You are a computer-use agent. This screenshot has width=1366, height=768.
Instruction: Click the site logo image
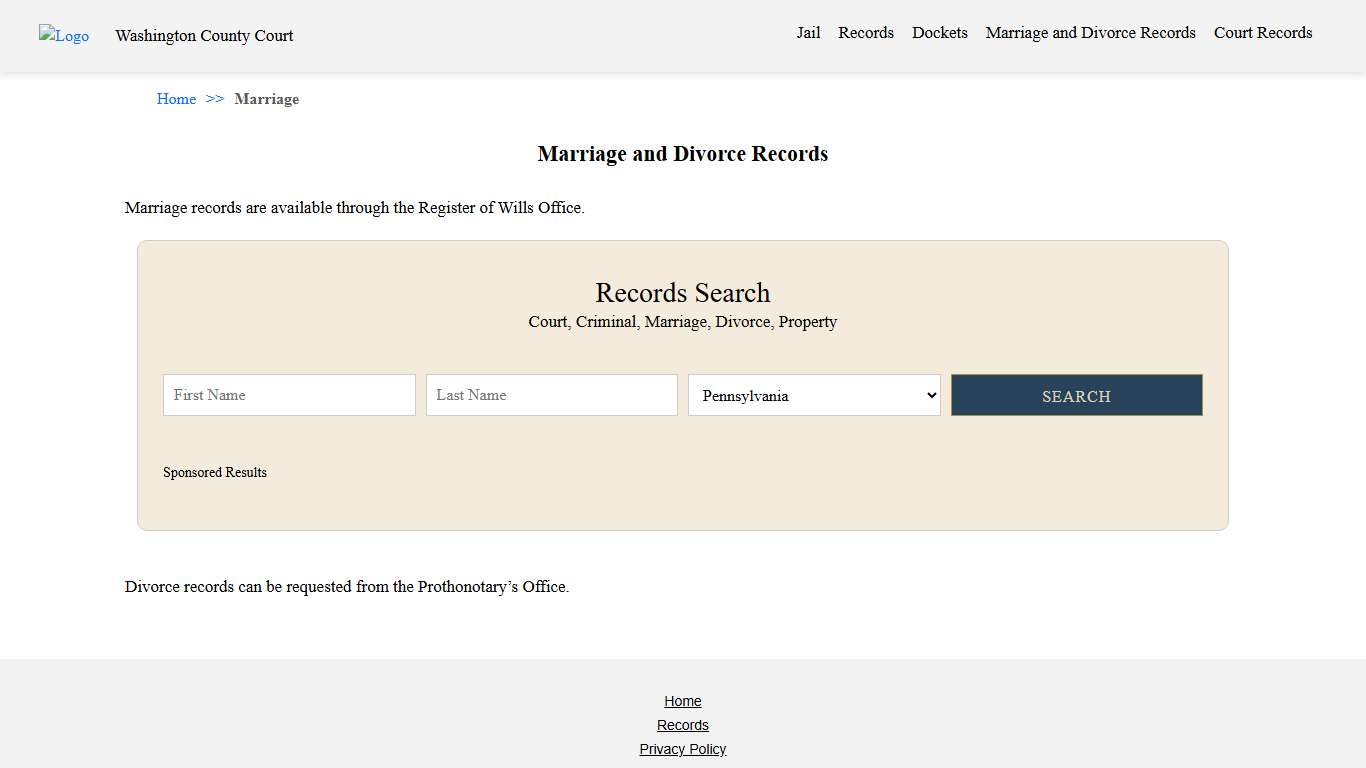click(x=63, y=36)
